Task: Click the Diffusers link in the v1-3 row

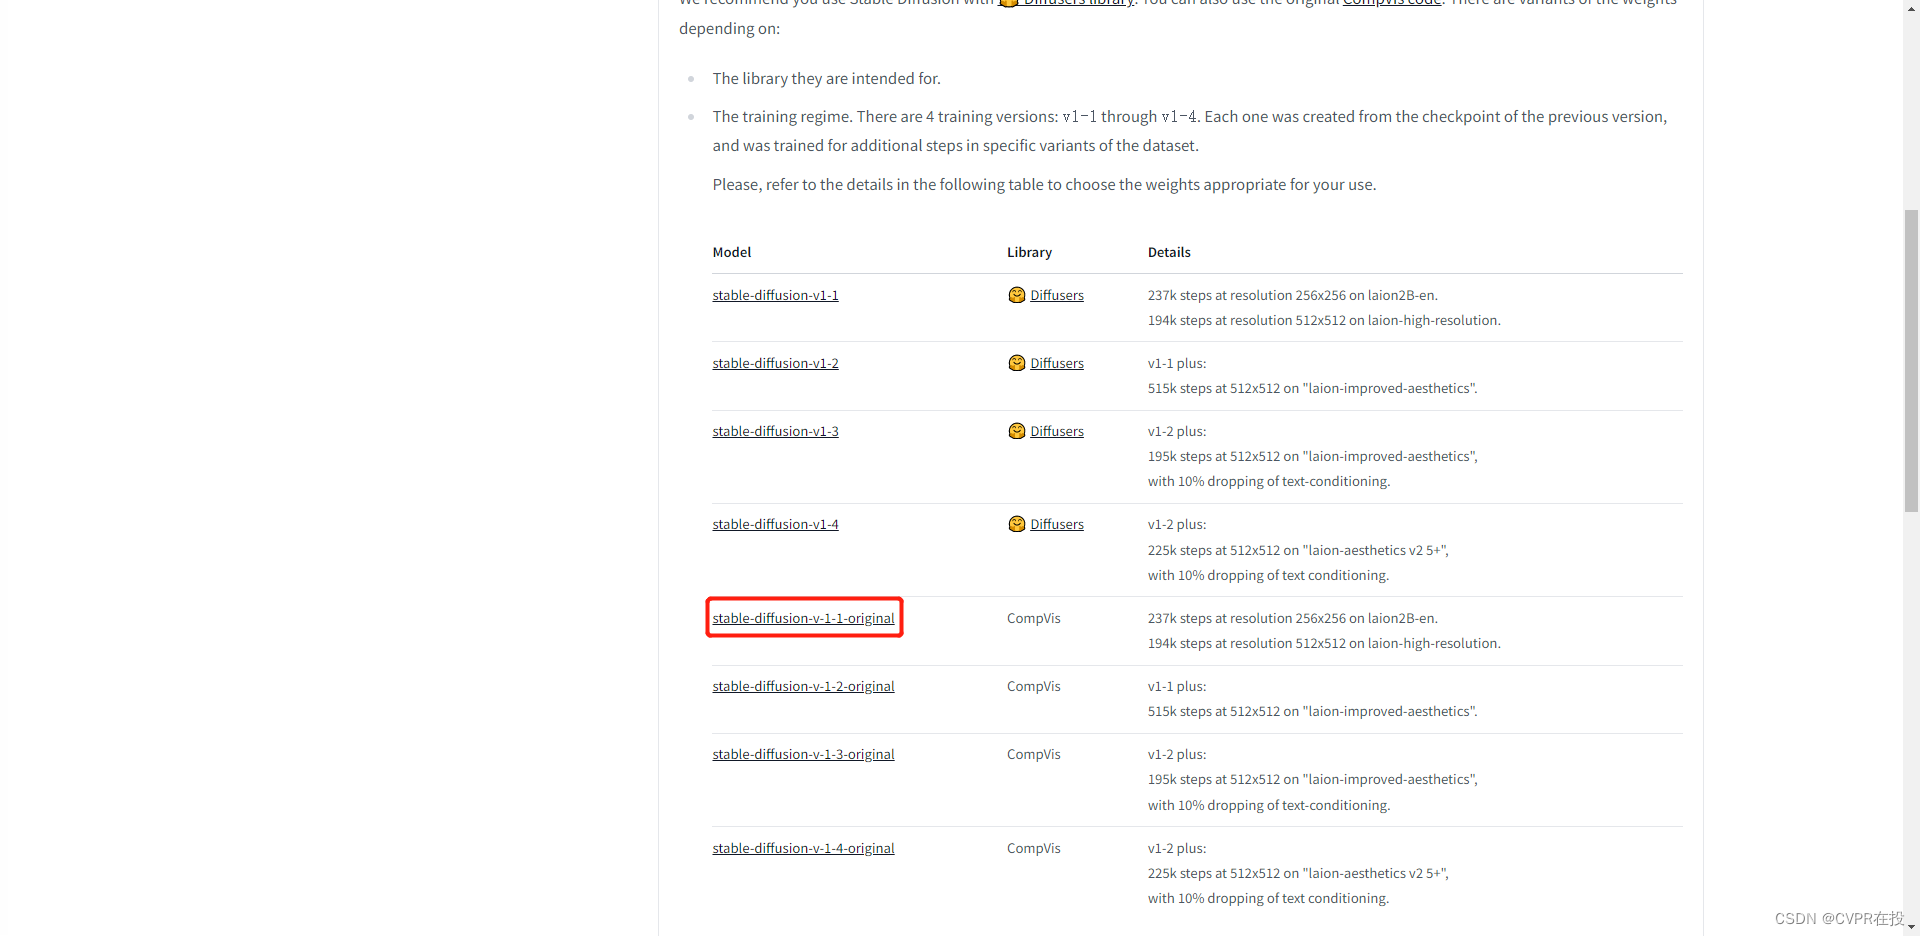Action: tap(1057, 431)
